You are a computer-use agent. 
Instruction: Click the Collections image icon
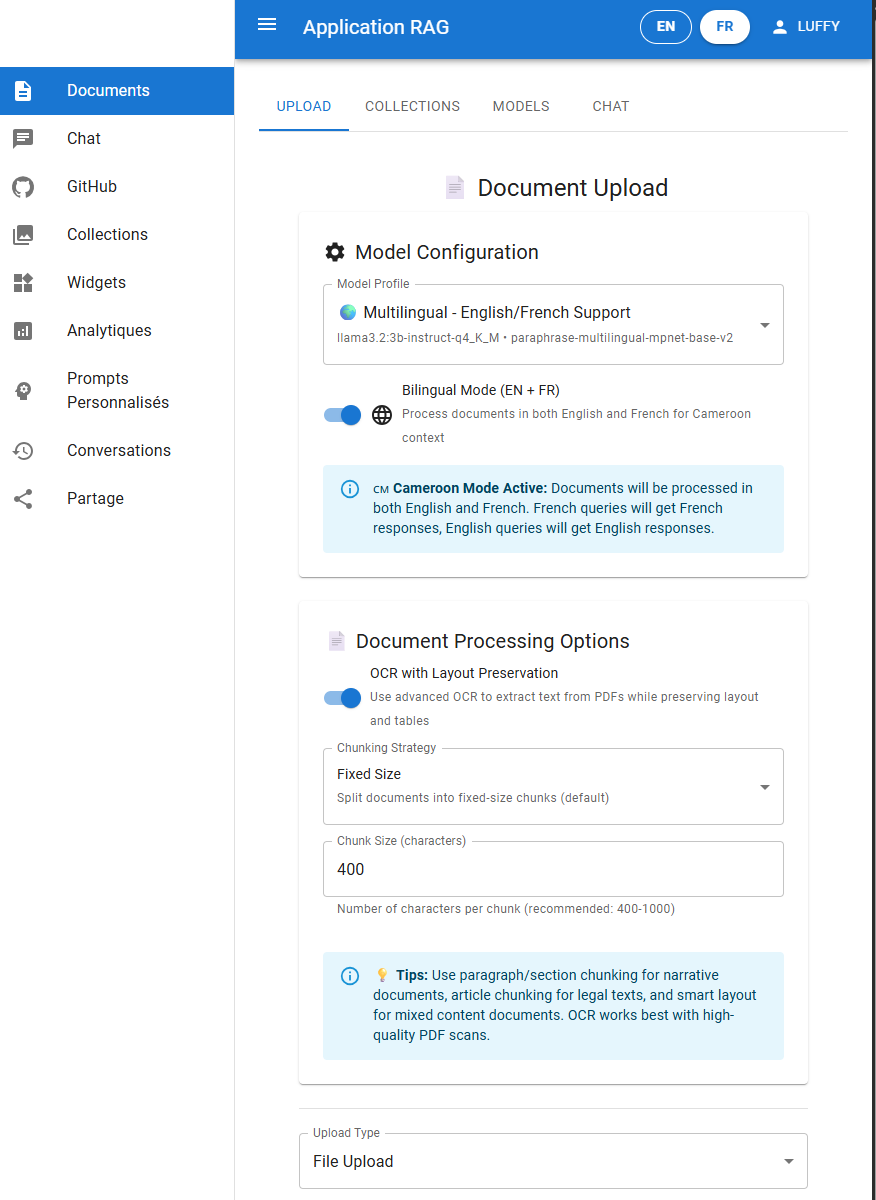tap(23, 235)
